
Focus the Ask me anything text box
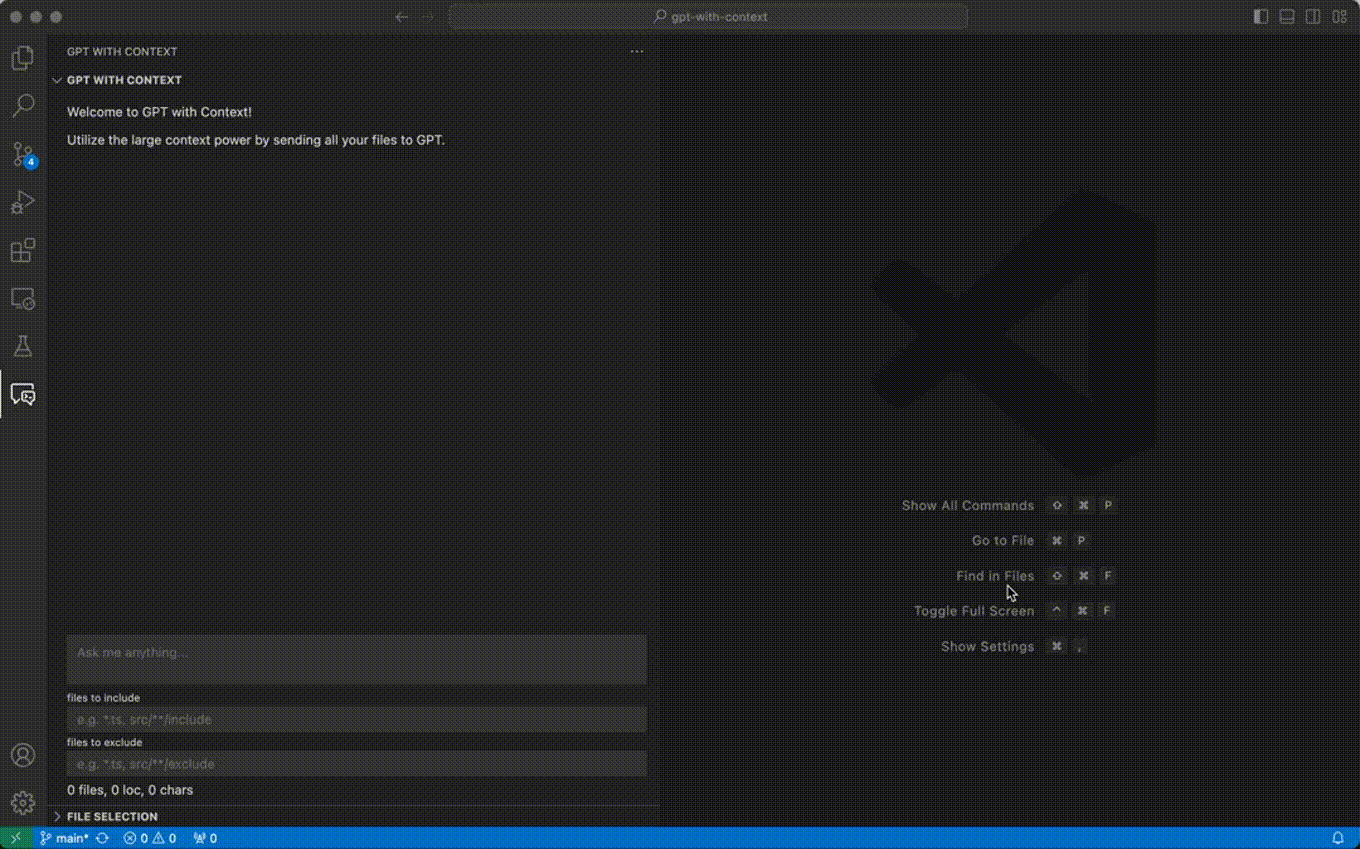click(357, 660)
